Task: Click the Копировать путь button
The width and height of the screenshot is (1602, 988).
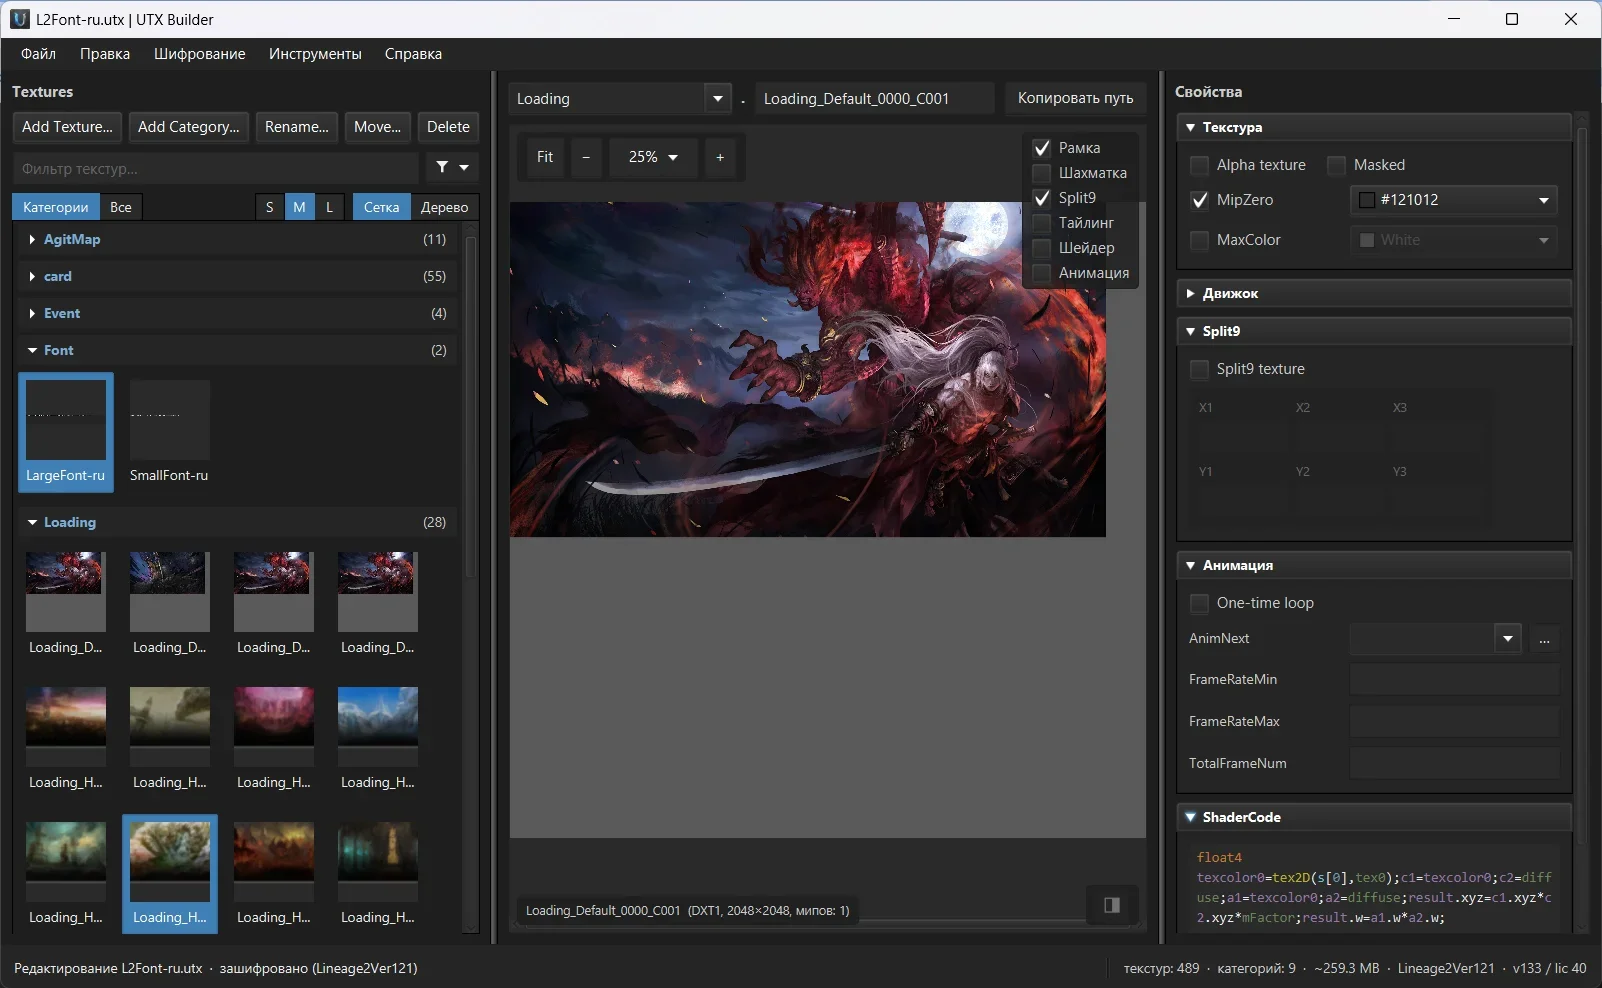Action: click(1075, 98)
